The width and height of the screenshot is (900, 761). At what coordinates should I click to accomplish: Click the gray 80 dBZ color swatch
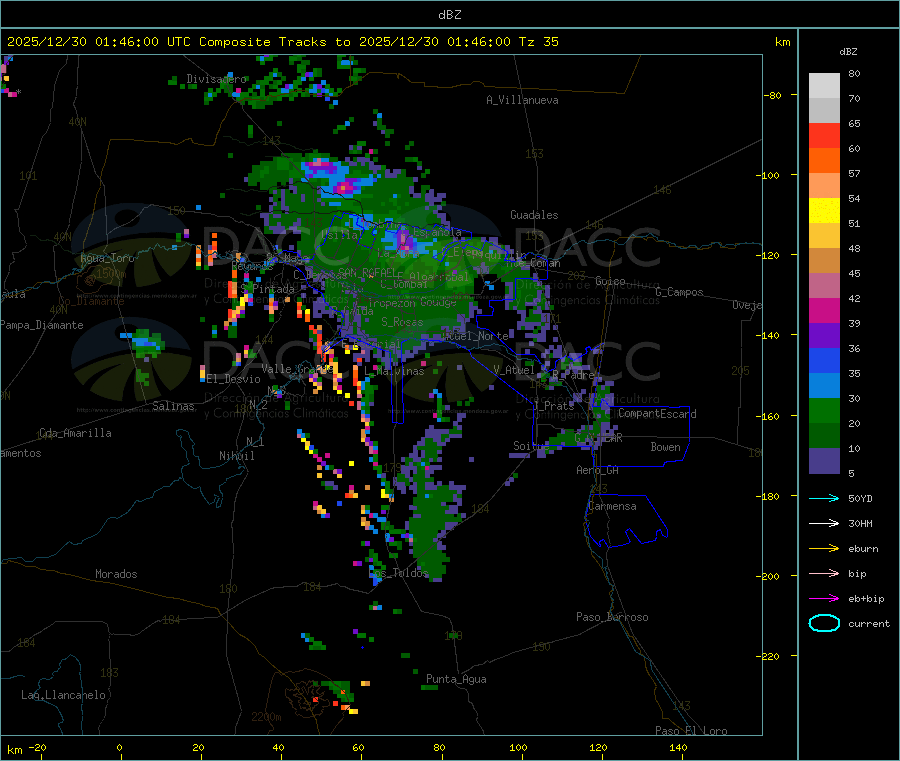(x=824, y=86)
